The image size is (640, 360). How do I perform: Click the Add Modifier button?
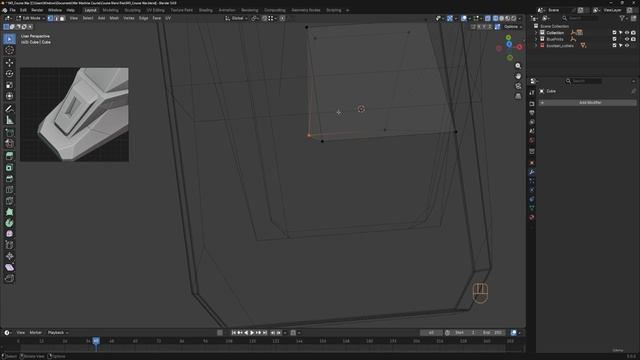pos(587,103)
